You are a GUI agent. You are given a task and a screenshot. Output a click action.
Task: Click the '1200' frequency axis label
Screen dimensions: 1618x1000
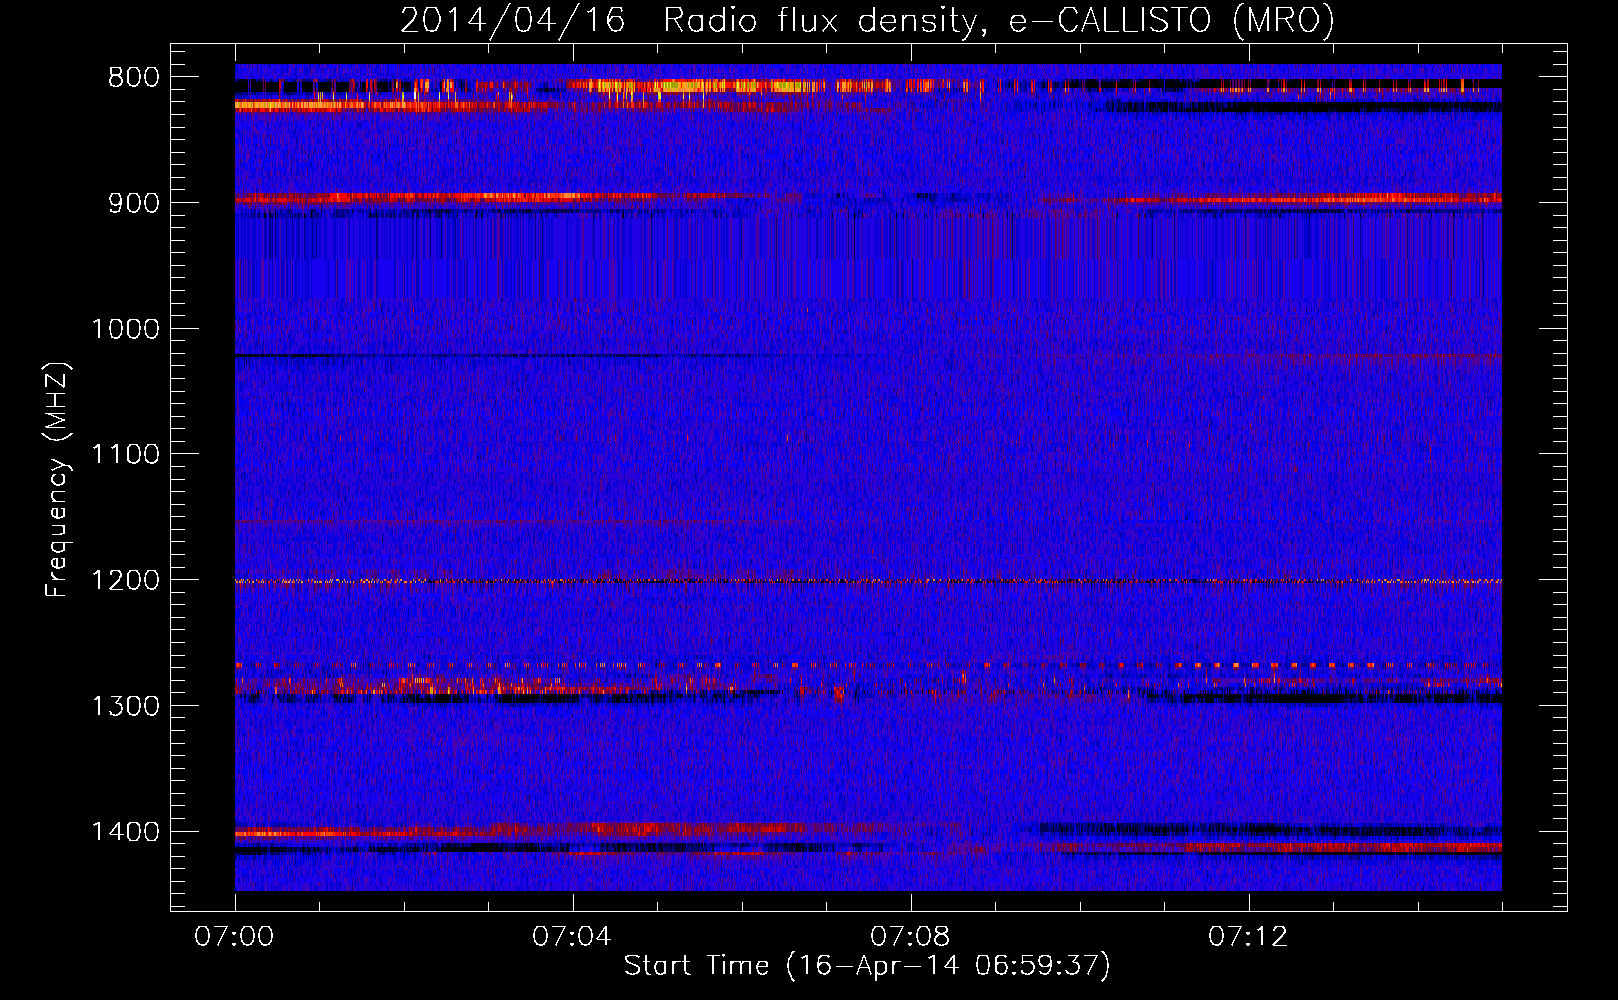pyautogui.click(x=125, y=581)
